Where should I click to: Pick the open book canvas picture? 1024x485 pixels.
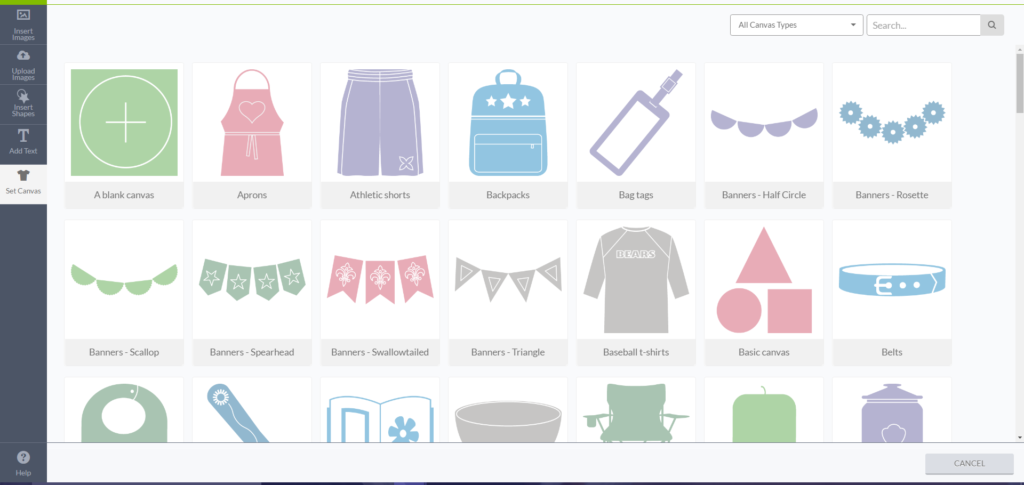point(379,418)
